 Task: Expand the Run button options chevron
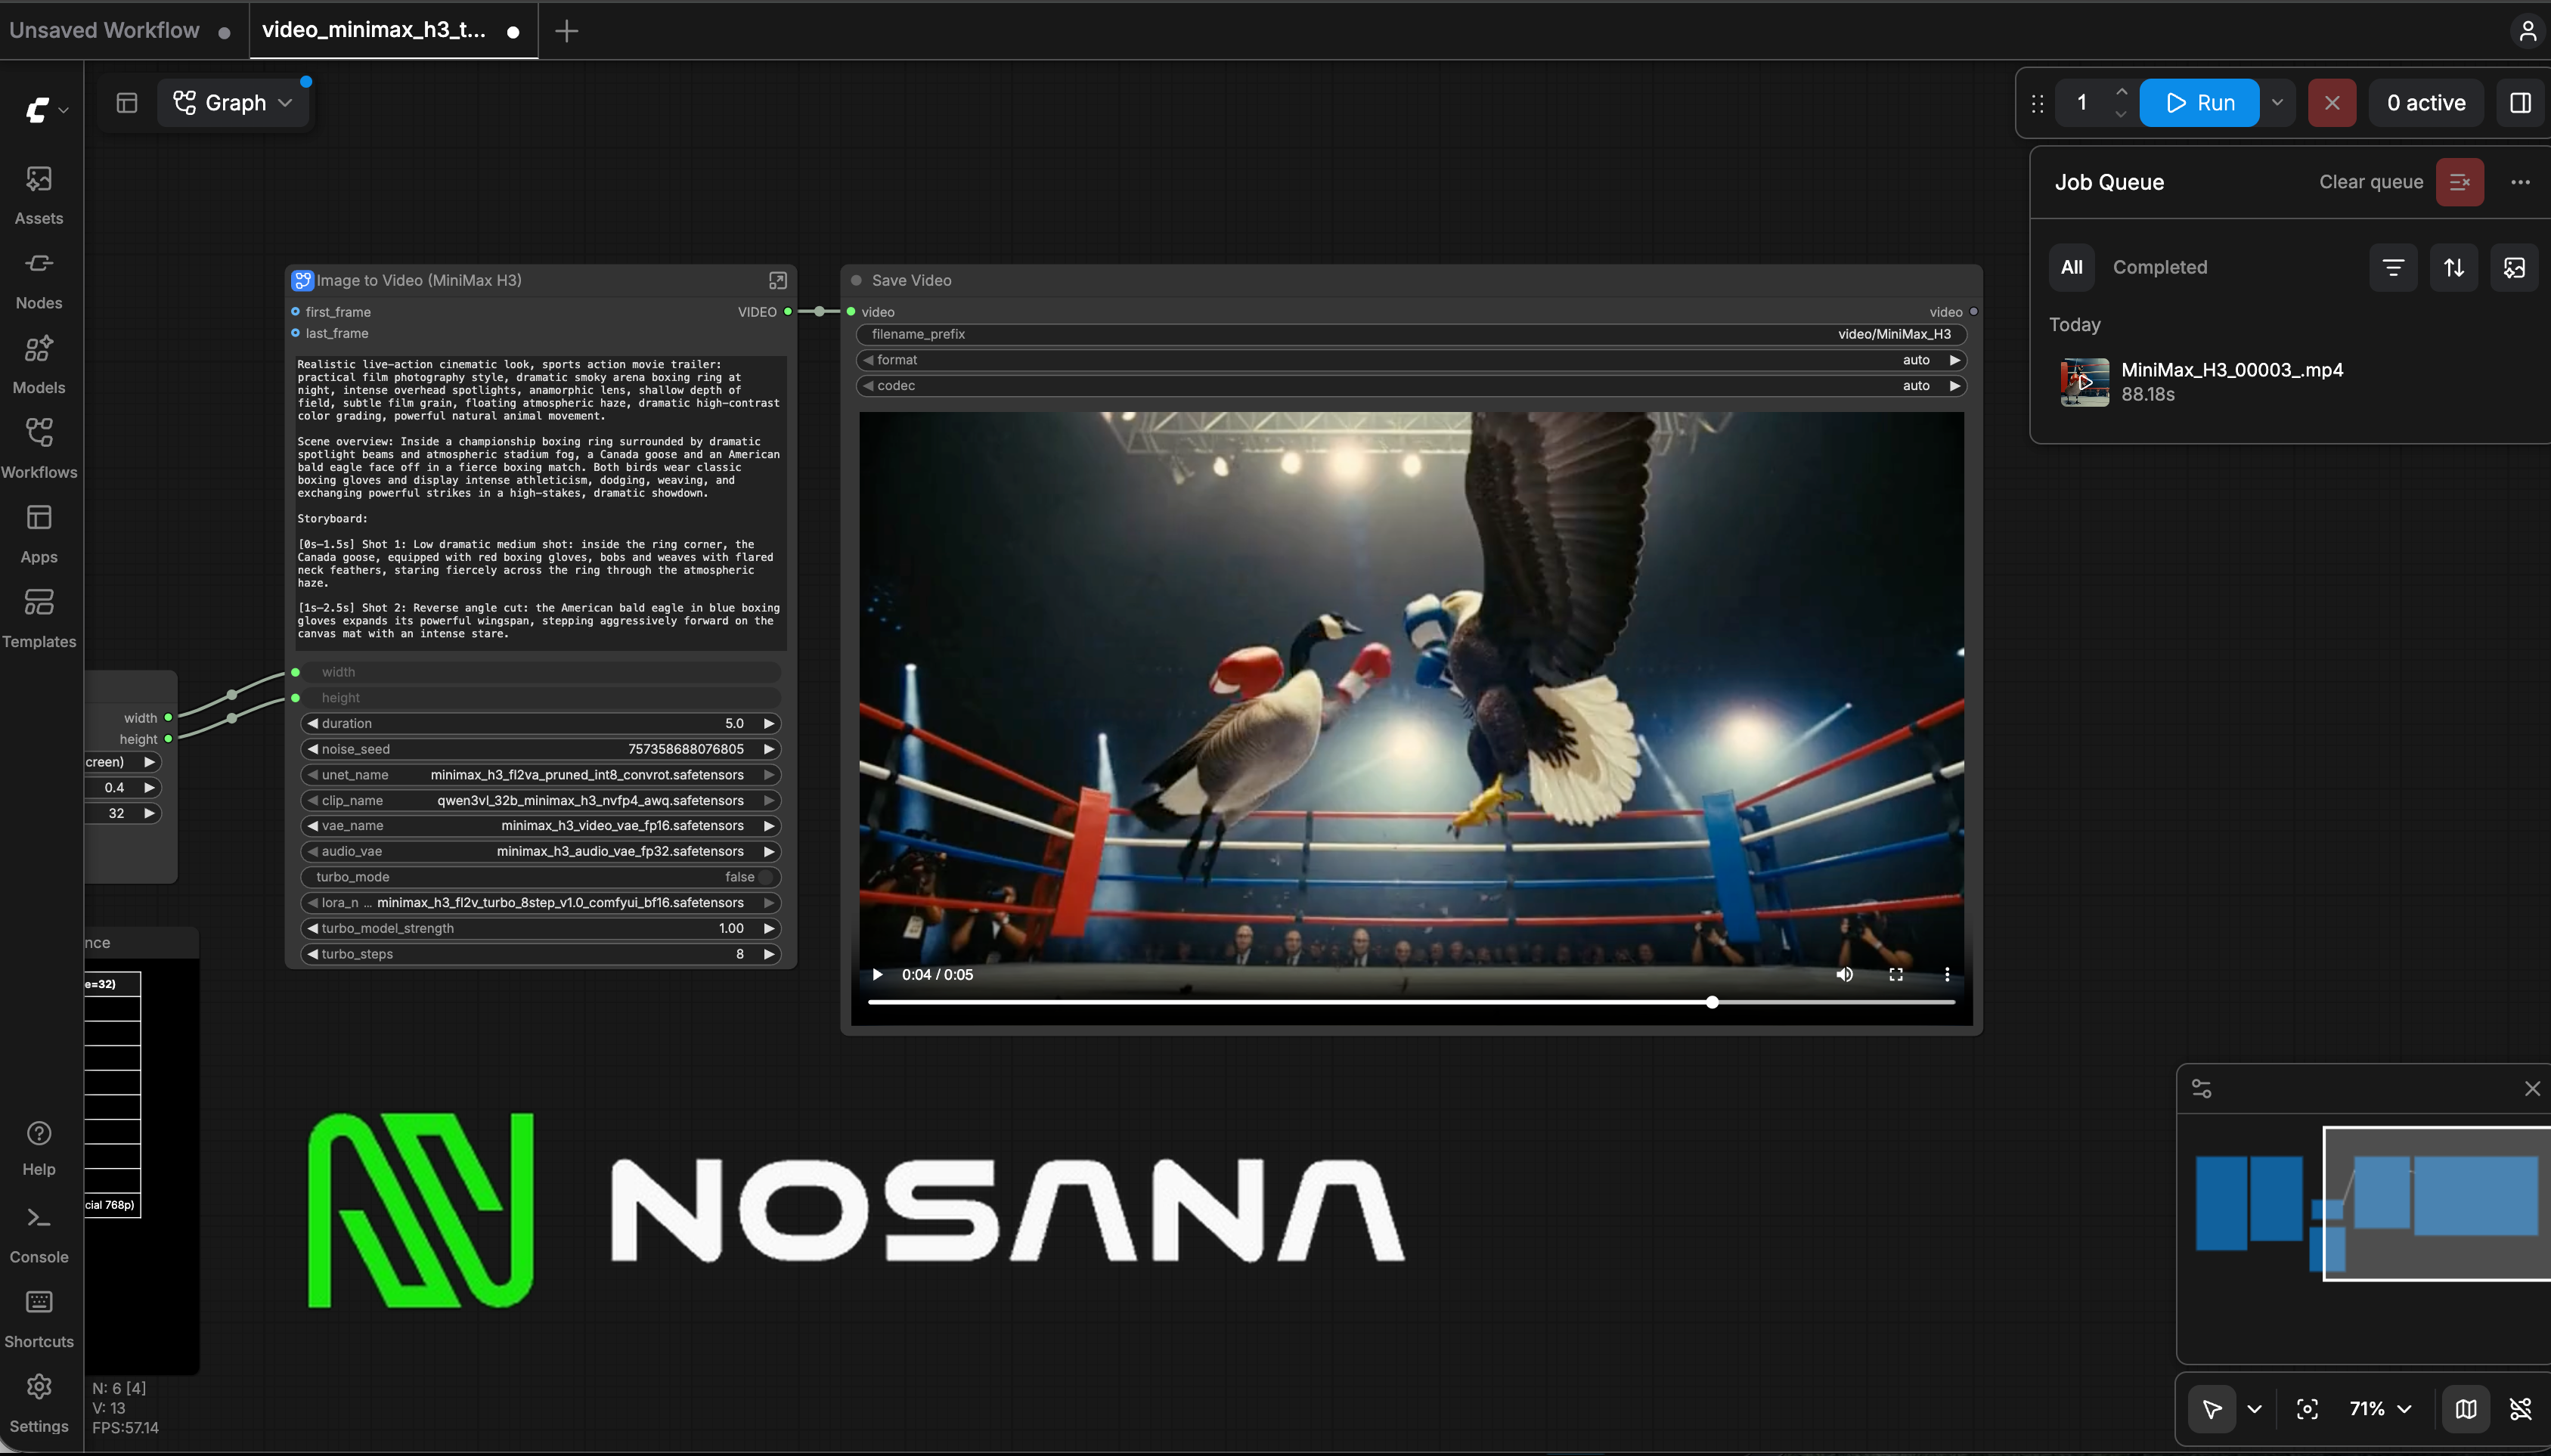(2277, 103)
